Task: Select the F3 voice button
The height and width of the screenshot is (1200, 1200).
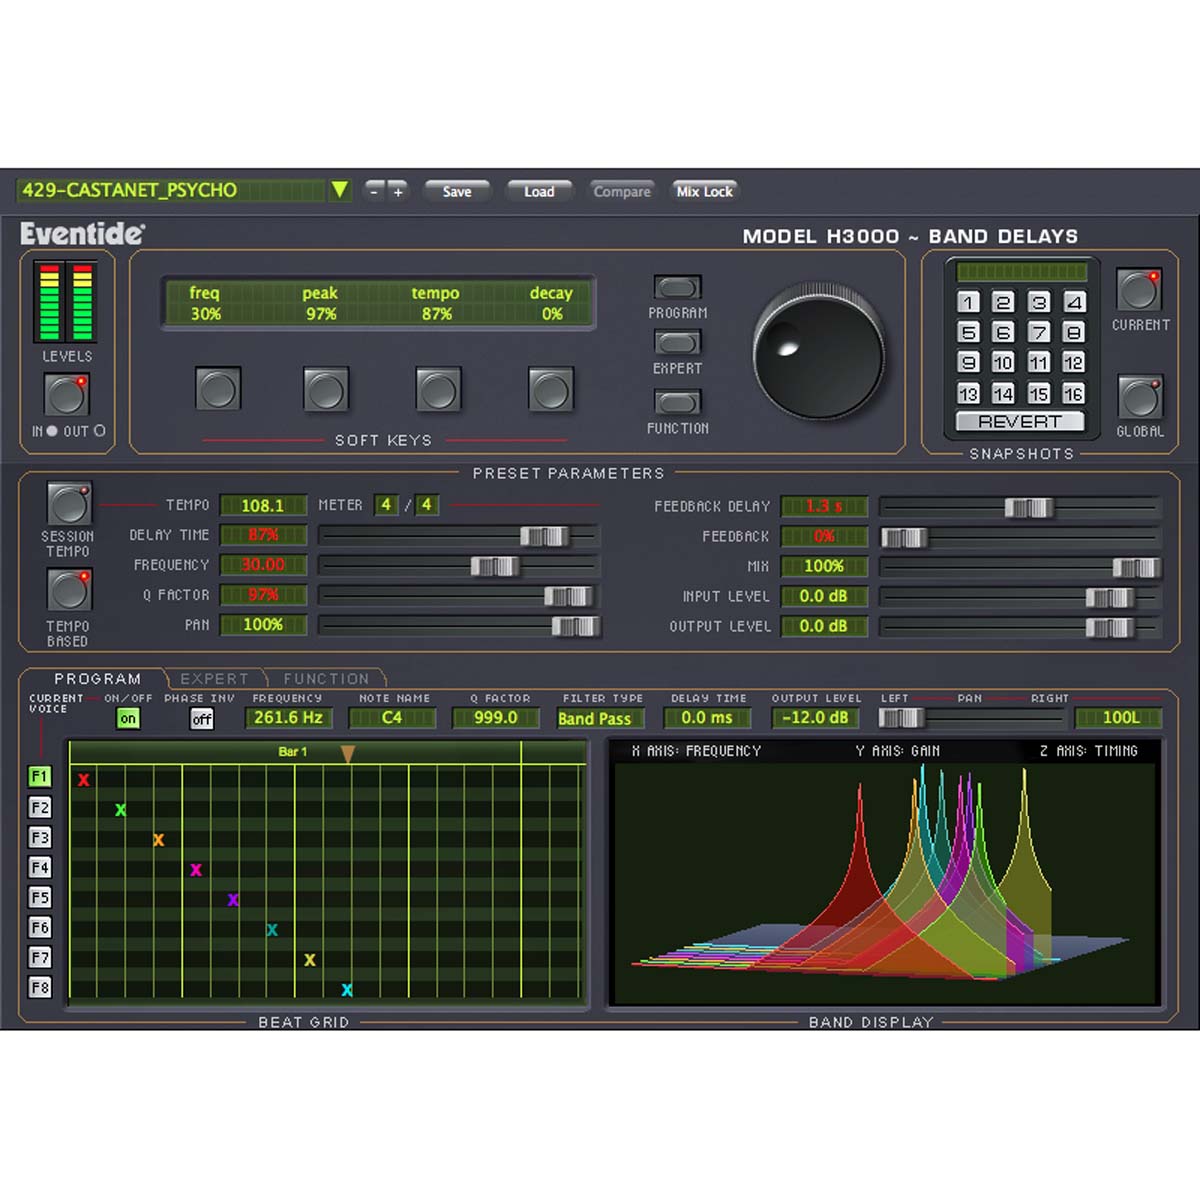Action: (39, 838)
